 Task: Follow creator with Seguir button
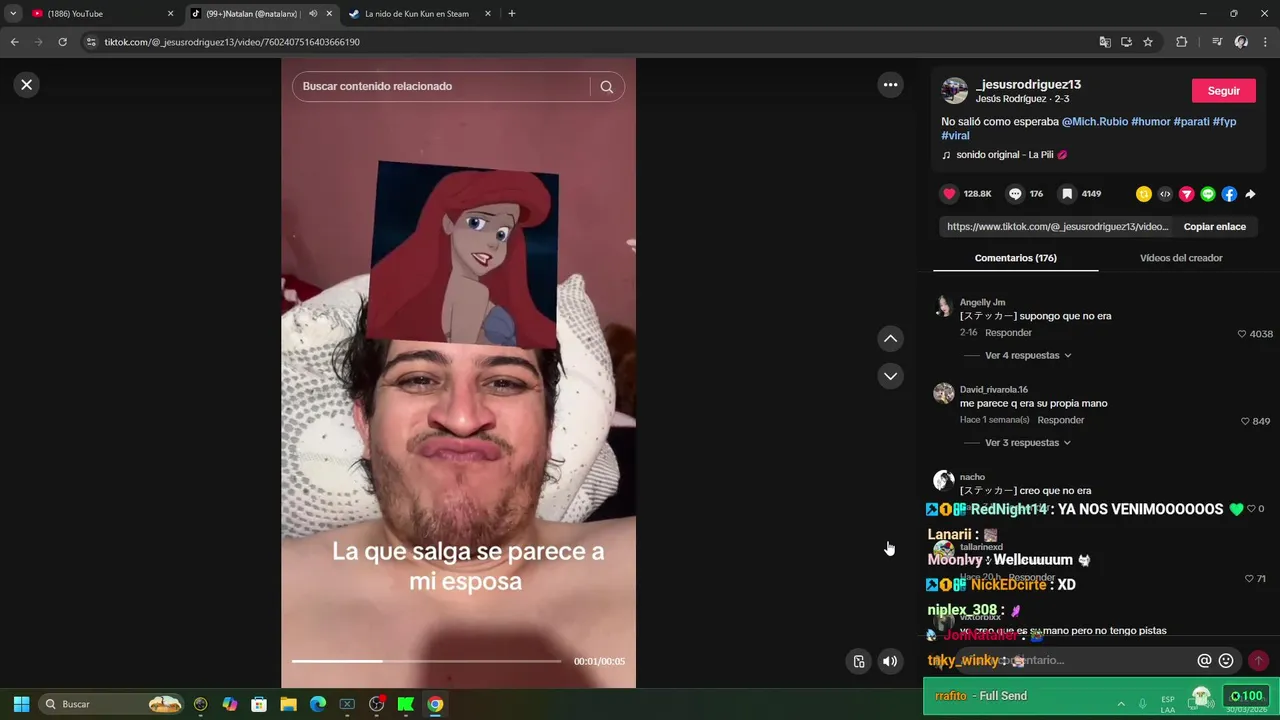pyautogui.click(x=1223, y=91)
